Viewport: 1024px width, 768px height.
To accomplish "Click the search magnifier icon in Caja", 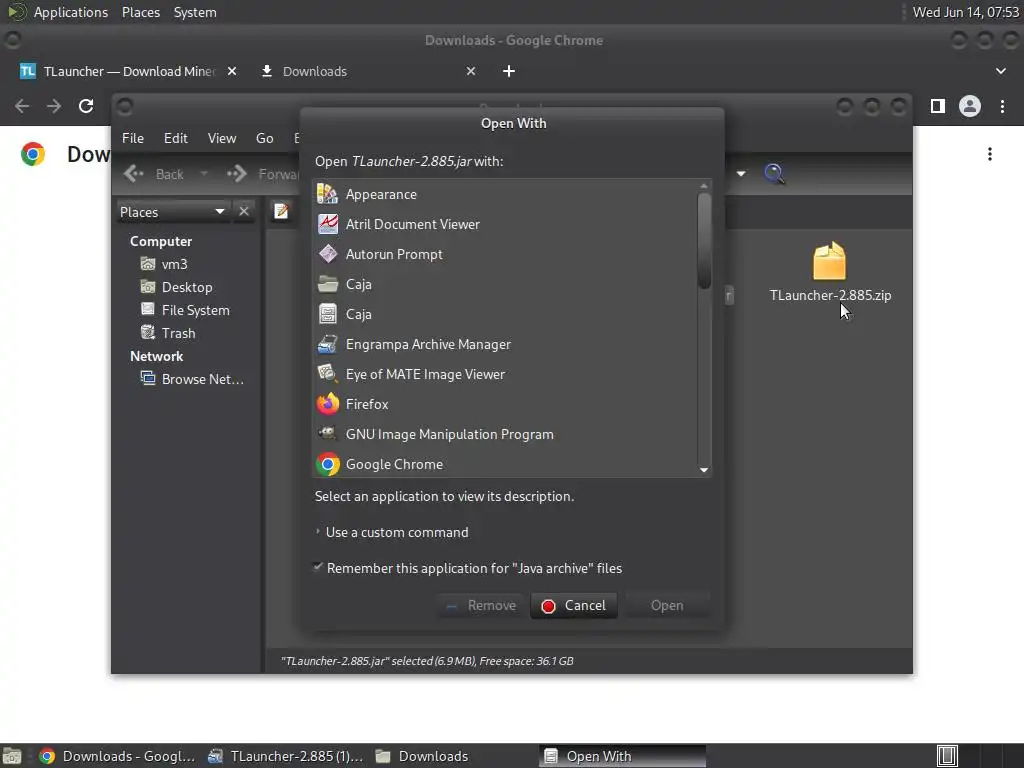I will [774, 174].
